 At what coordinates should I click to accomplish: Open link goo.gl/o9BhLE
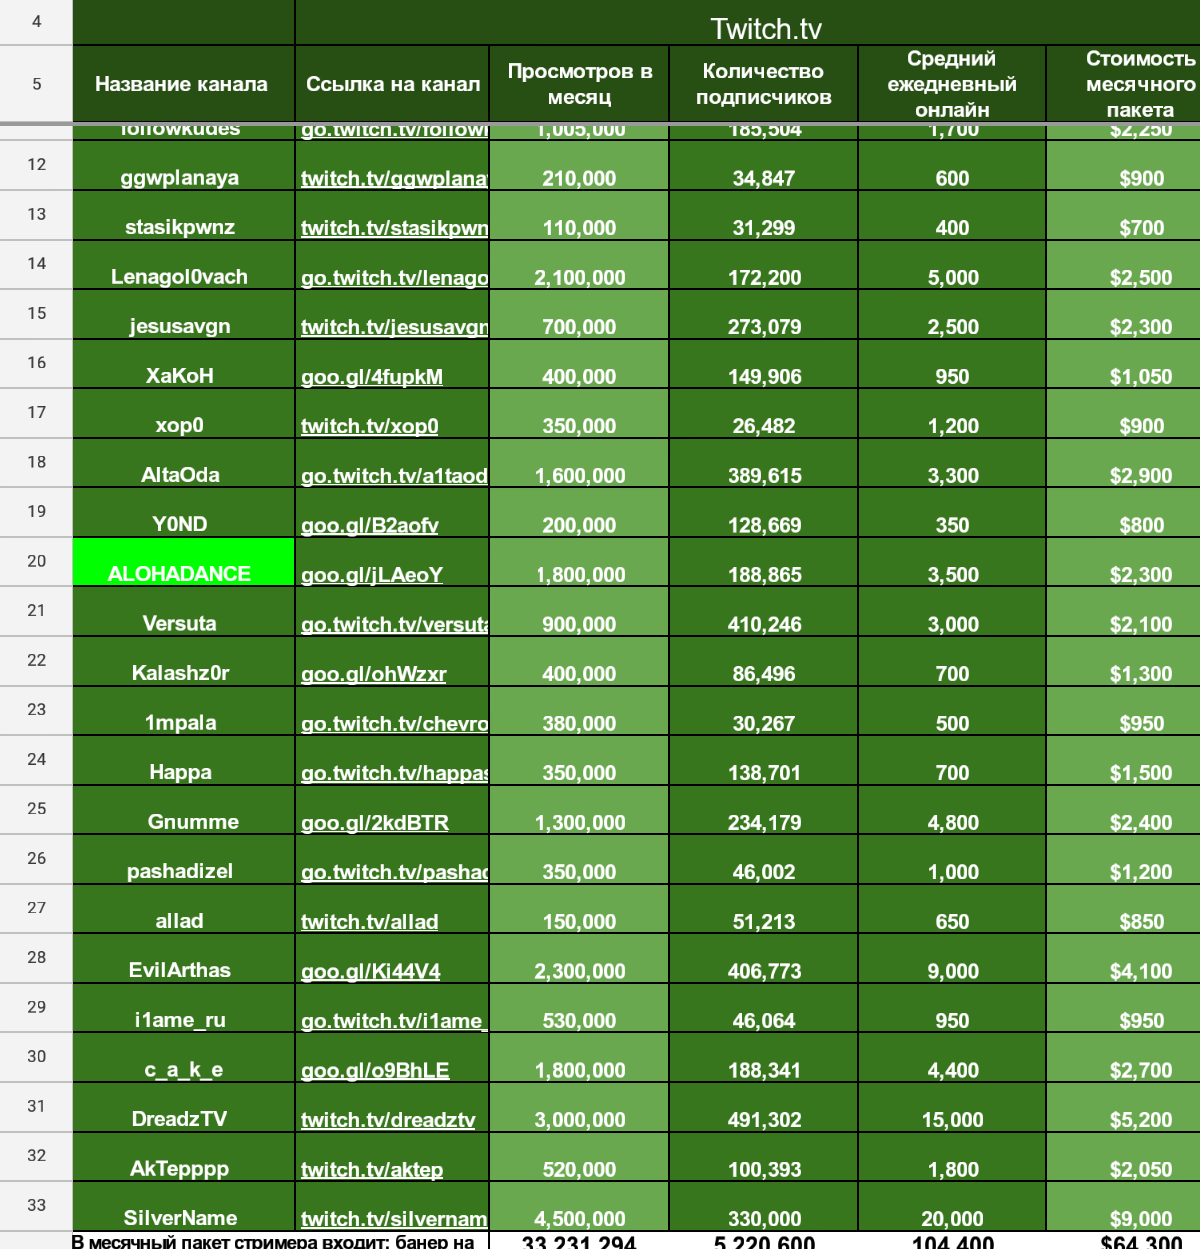click(375, 1070)
